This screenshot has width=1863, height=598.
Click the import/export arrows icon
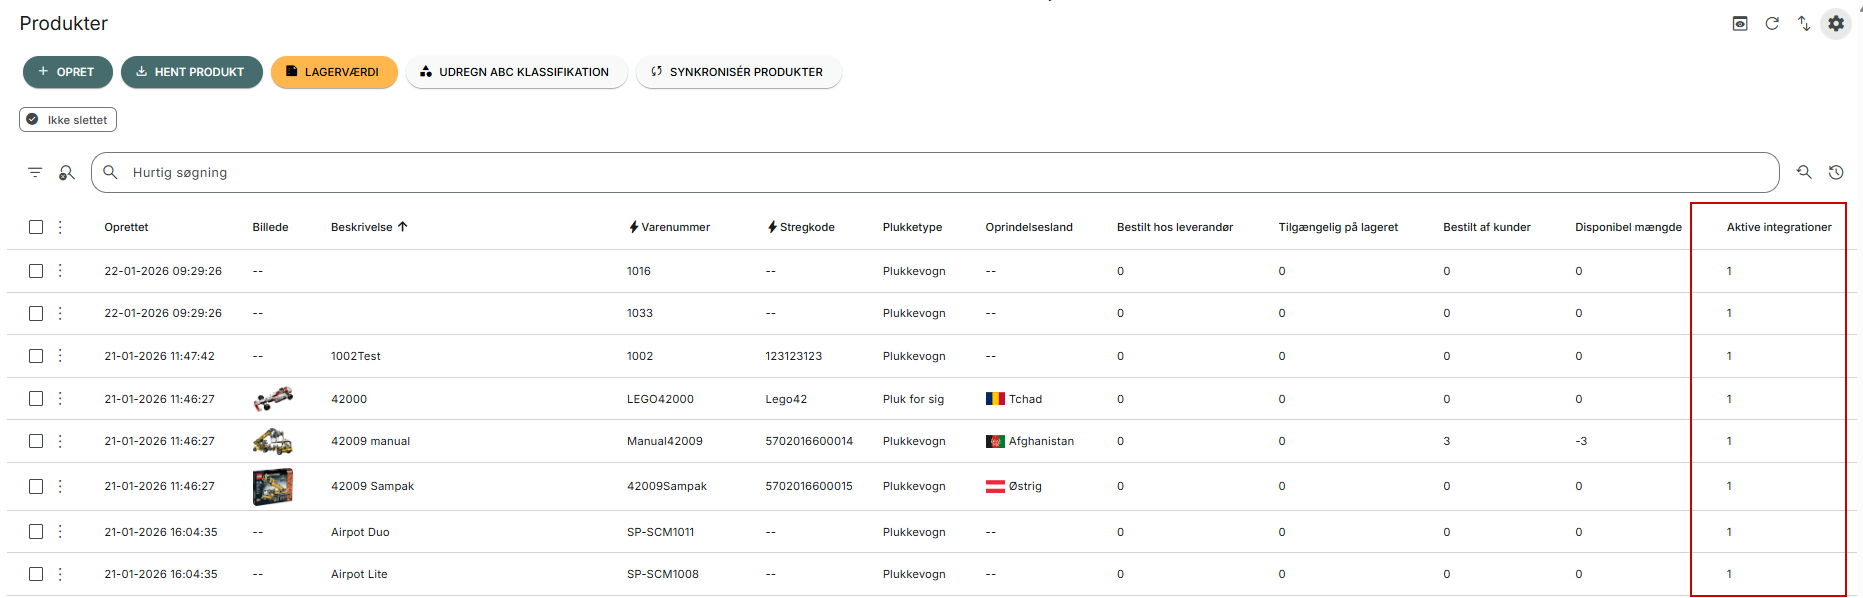click(x=1804, y=23)
